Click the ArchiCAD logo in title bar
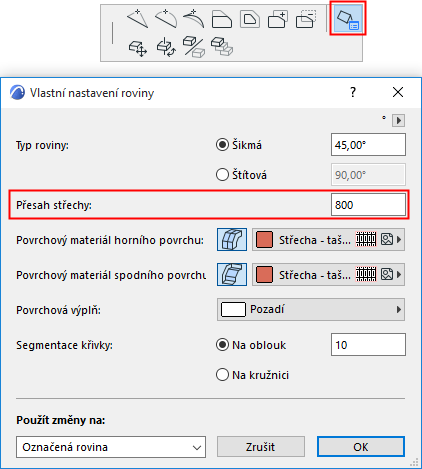 point(17,92)
